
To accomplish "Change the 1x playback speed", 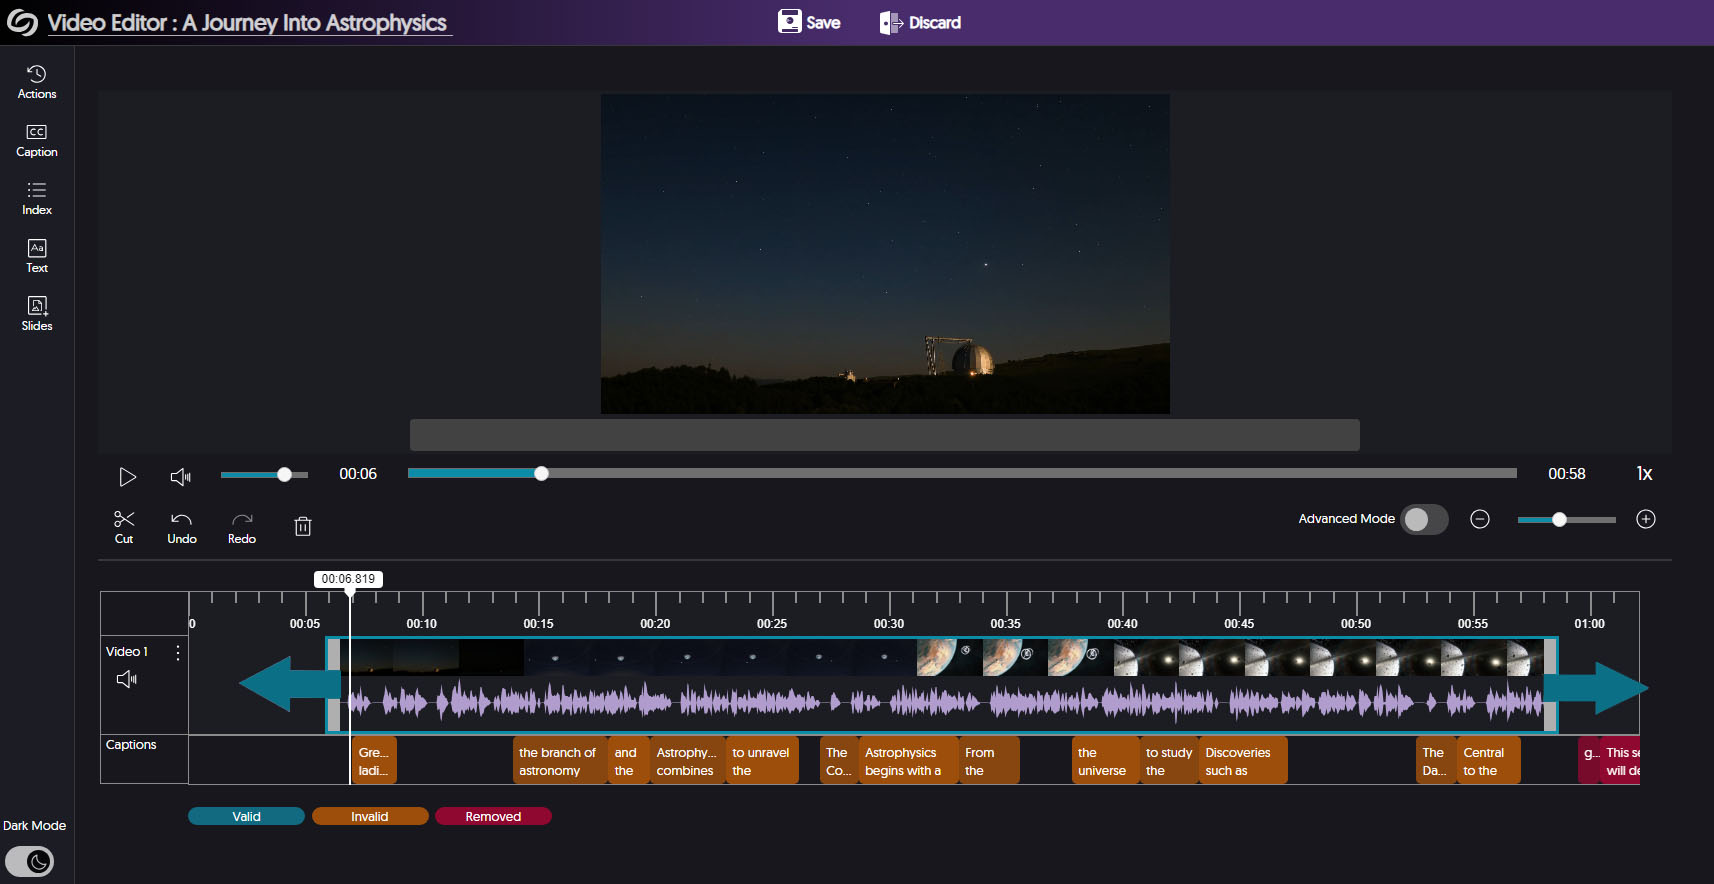I will (x=1644, y=474).
